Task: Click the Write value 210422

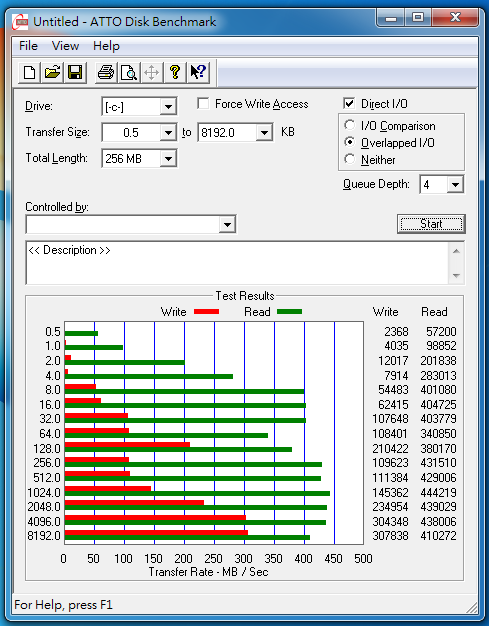Action: tap(390, 449)
